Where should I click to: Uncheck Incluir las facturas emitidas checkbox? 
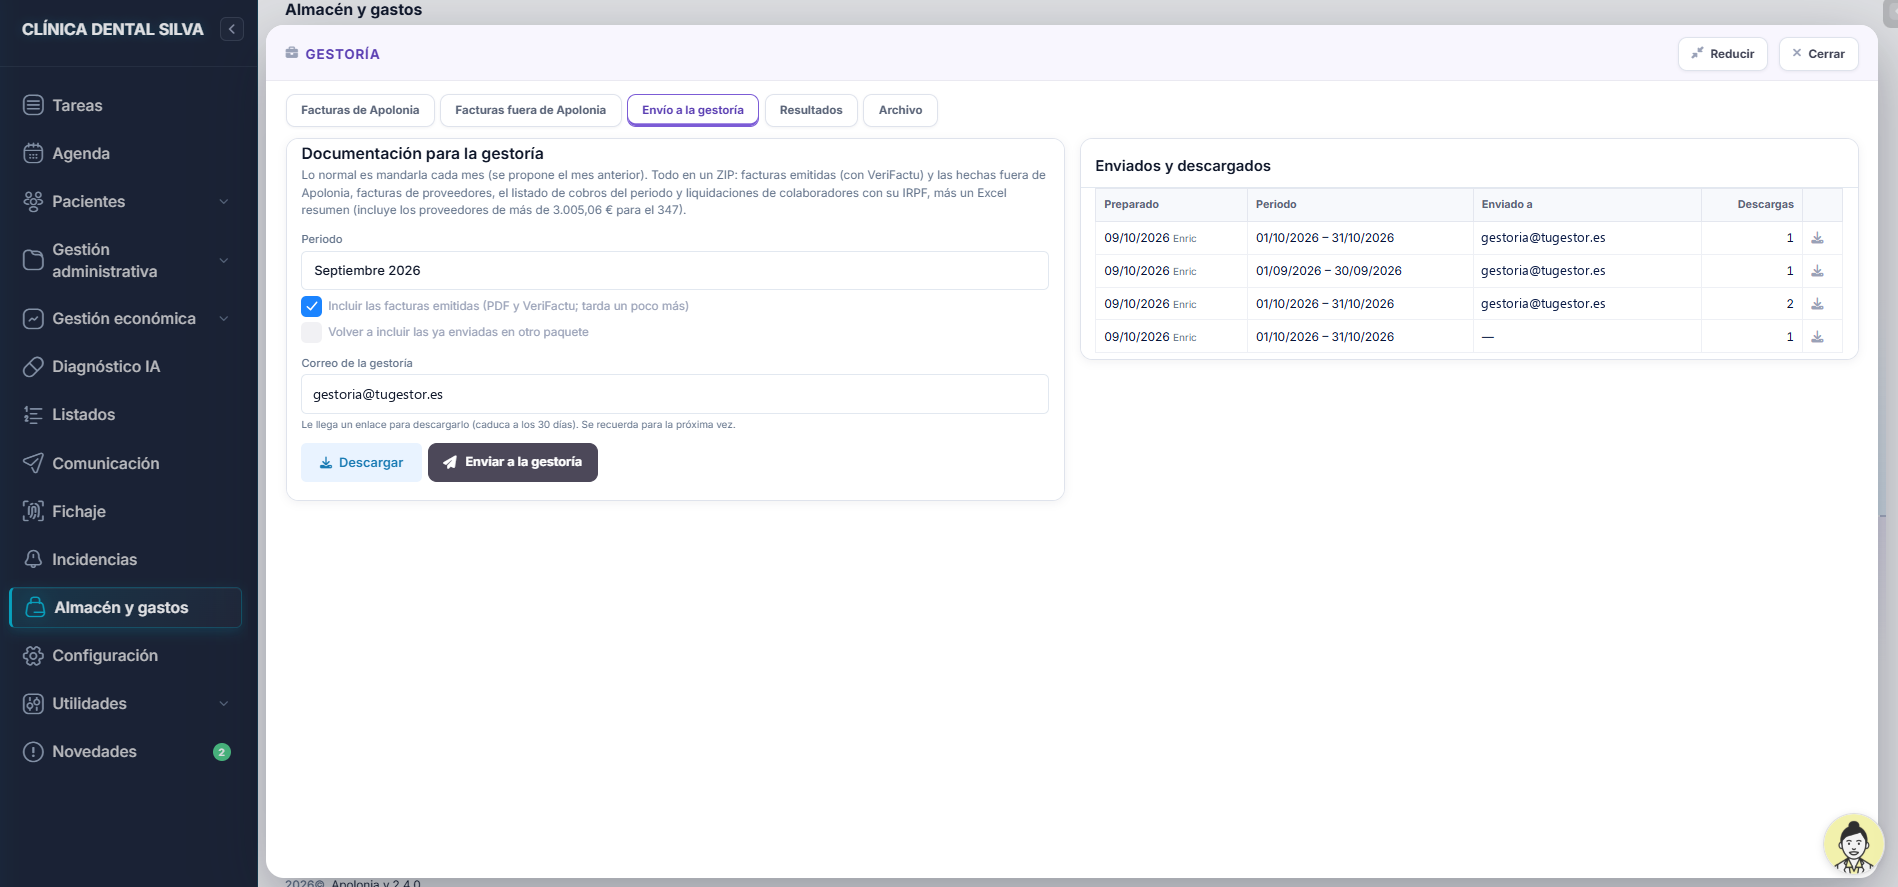(x=312, y=306)
